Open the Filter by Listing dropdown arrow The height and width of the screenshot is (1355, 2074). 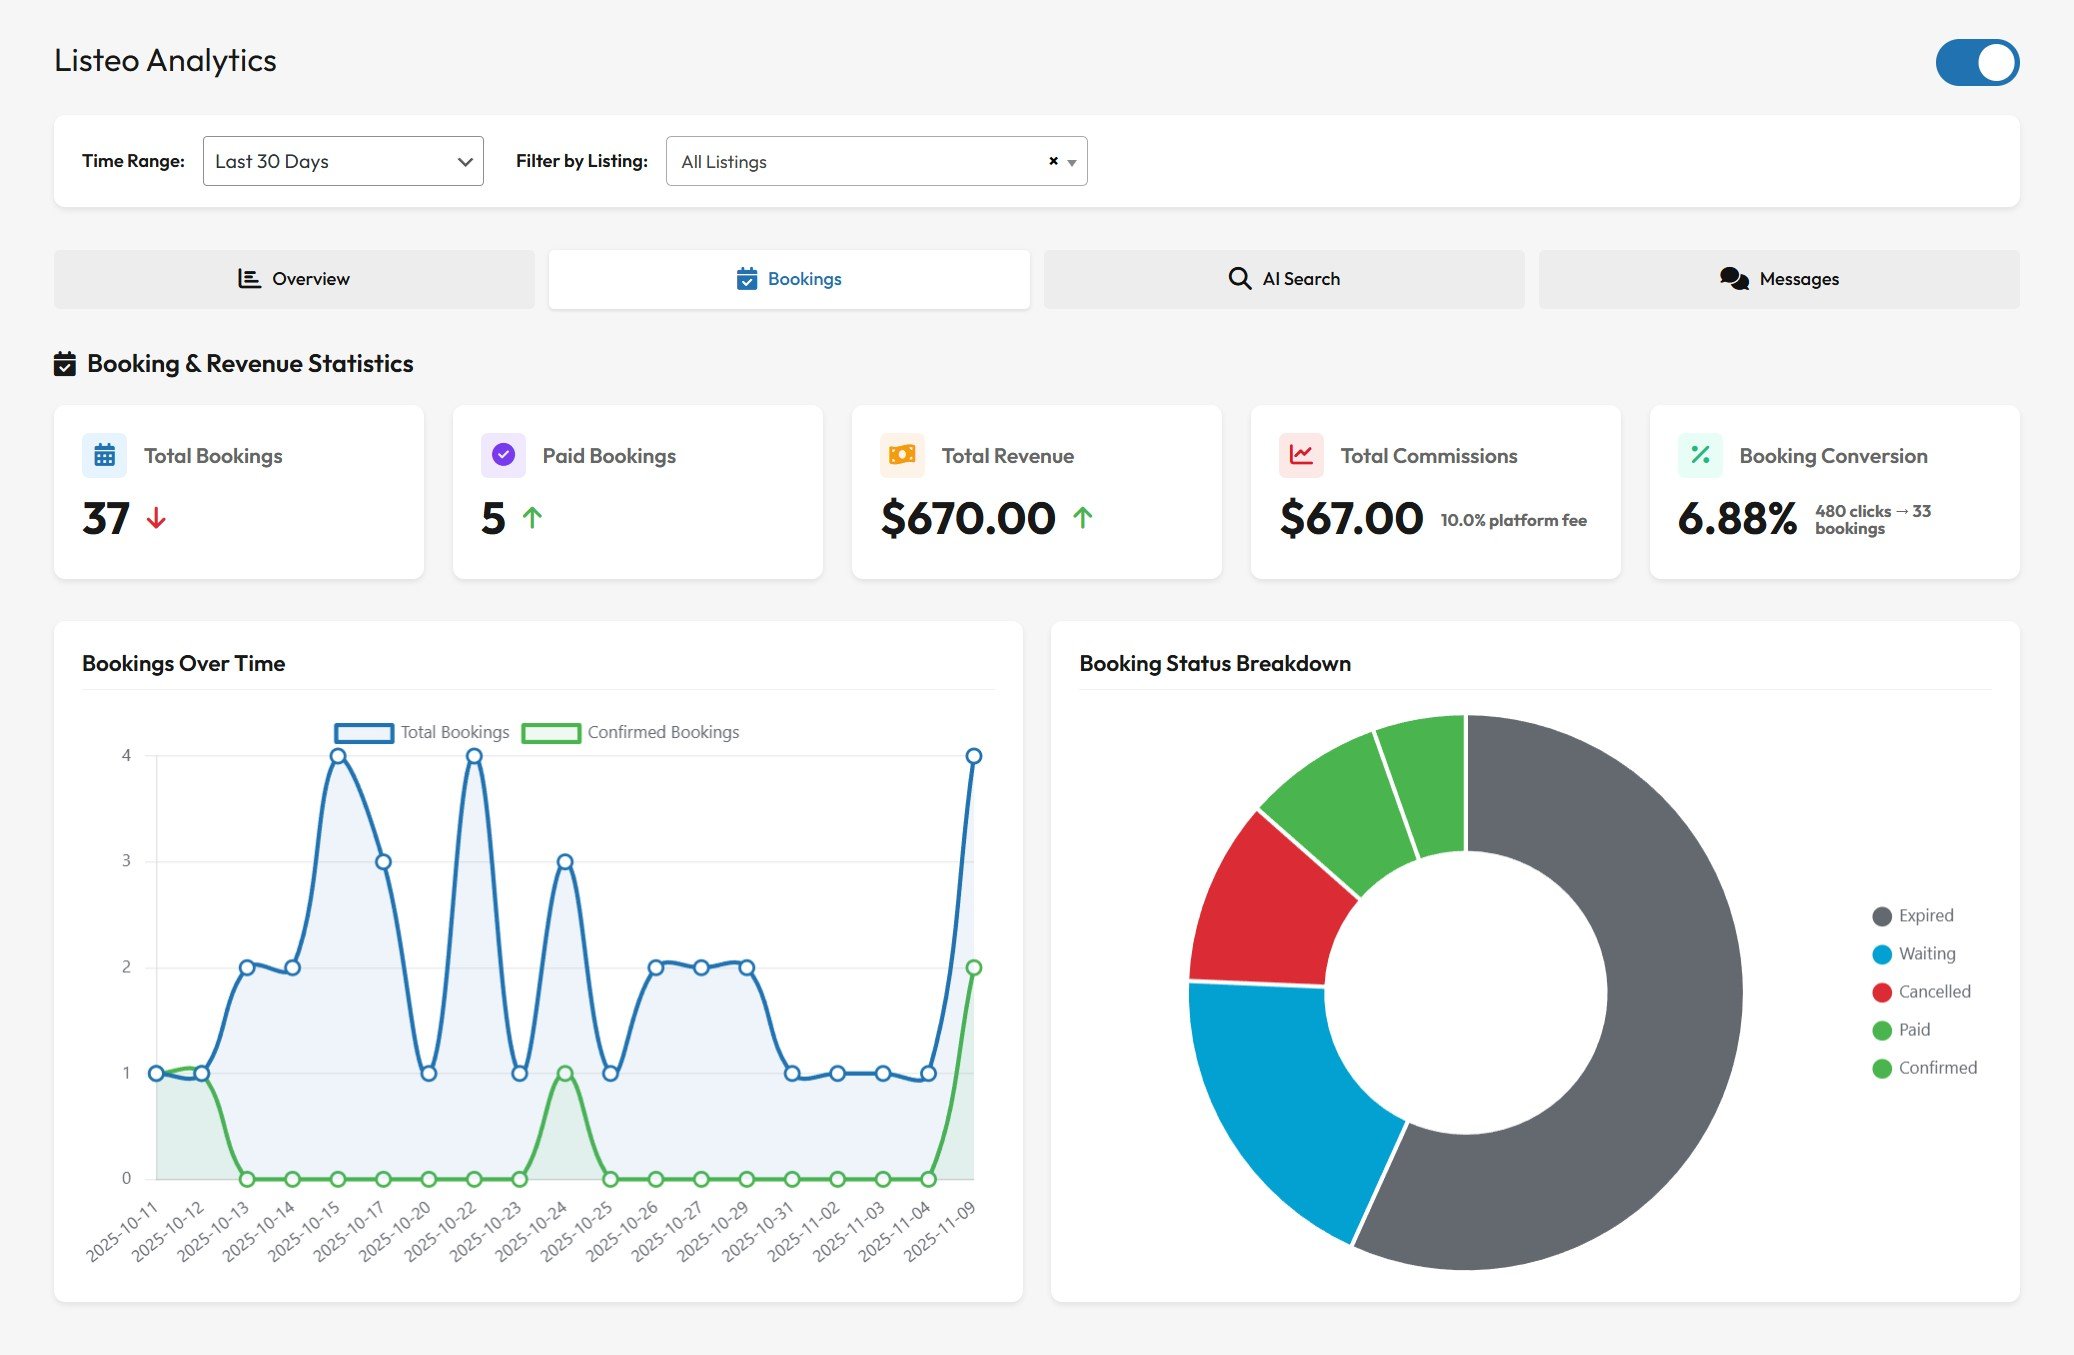[1071, 161]
